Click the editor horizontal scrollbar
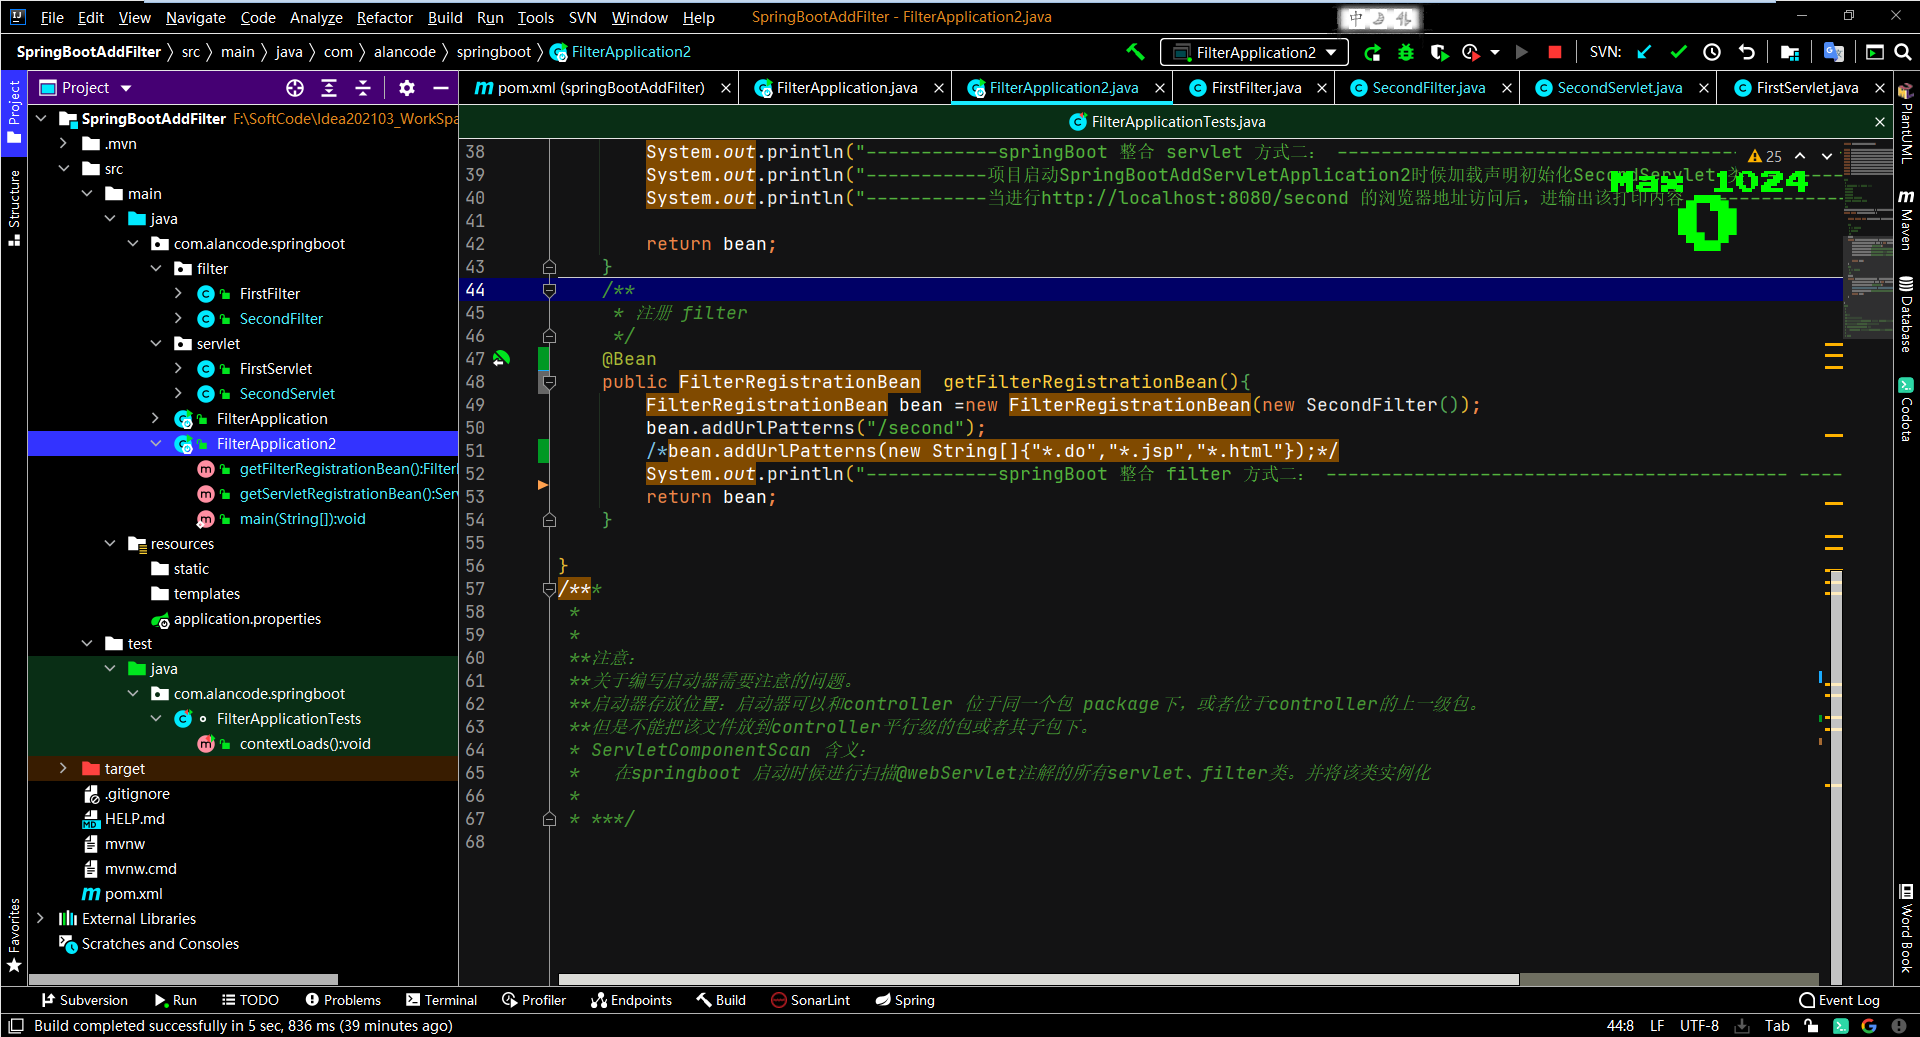This screenshot has height=1037, width=1920. click(1038, 980)
